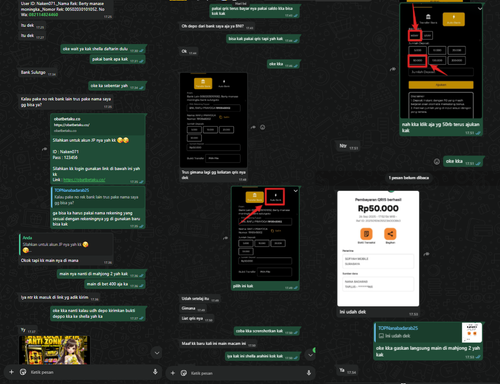Image resolution: width=500 pixels, height=384 pixels.
Task: Select the 'oke kka nanti kalau udh depo' message
Action: (x=98, y=313)
